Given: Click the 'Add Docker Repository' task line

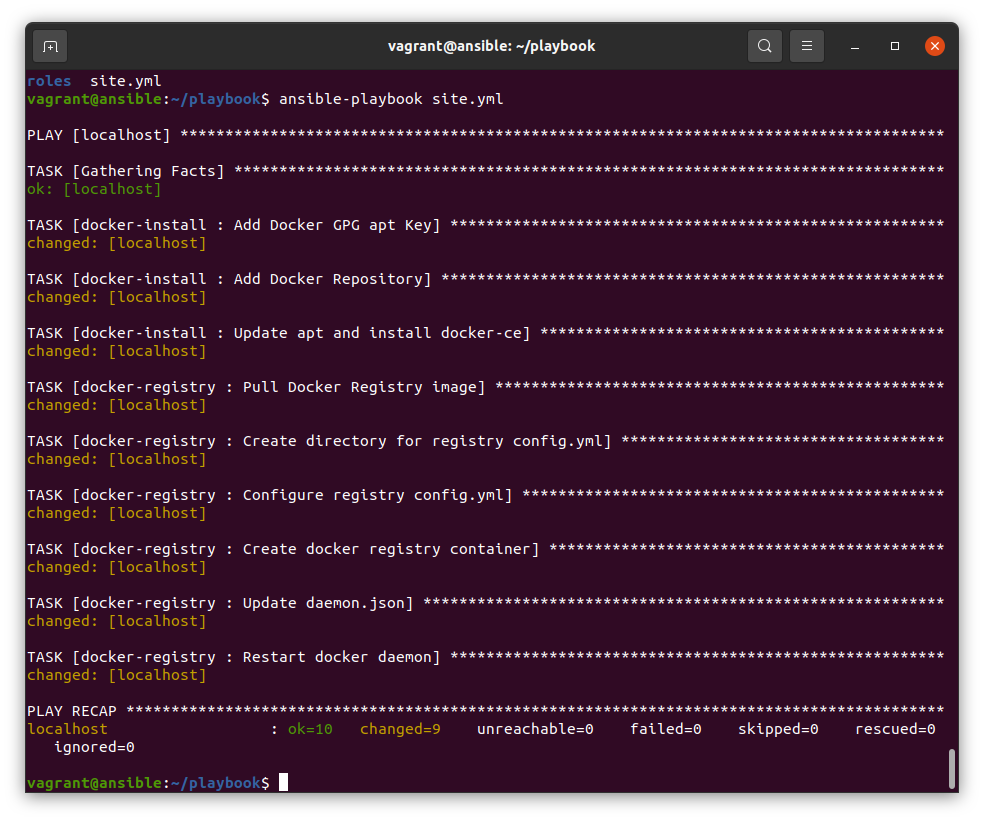Looking at the screenshot, I should point(485,279).
